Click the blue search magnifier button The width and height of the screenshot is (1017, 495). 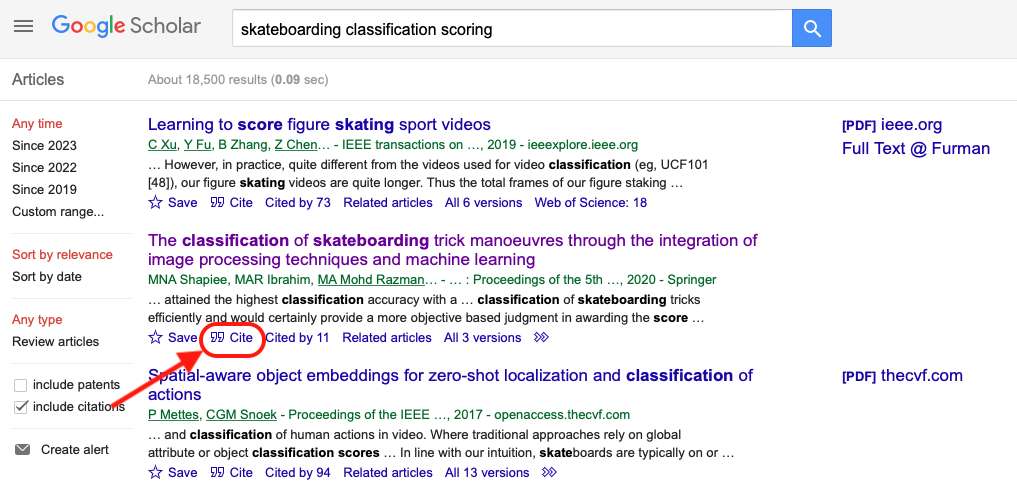[812, 28]
